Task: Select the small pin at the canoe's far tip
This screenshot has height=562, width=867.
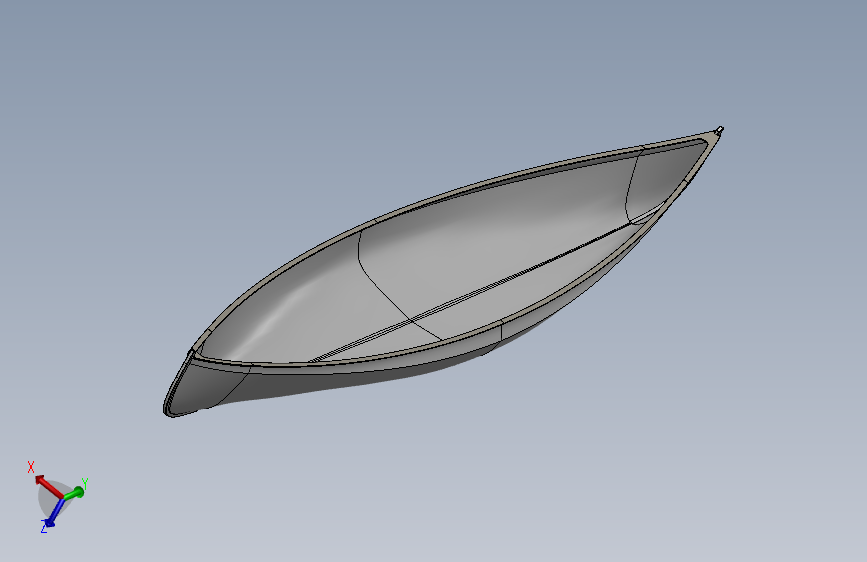Action: (719, 130)
